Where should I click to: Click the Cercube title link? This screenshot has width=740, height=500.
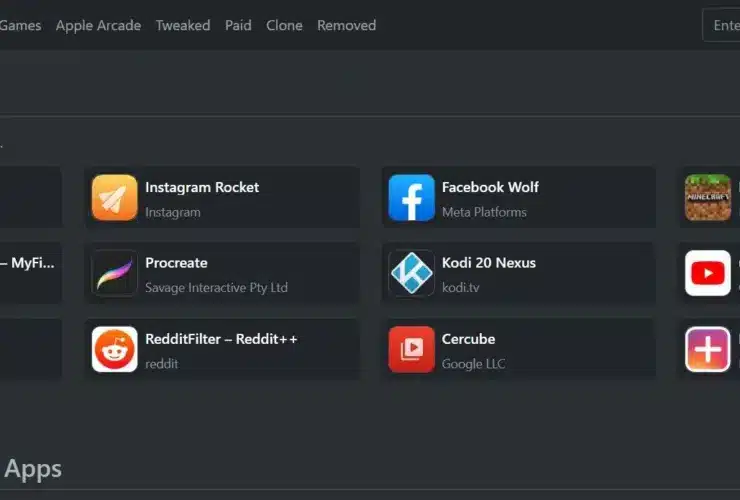click(x=468, y=339)
